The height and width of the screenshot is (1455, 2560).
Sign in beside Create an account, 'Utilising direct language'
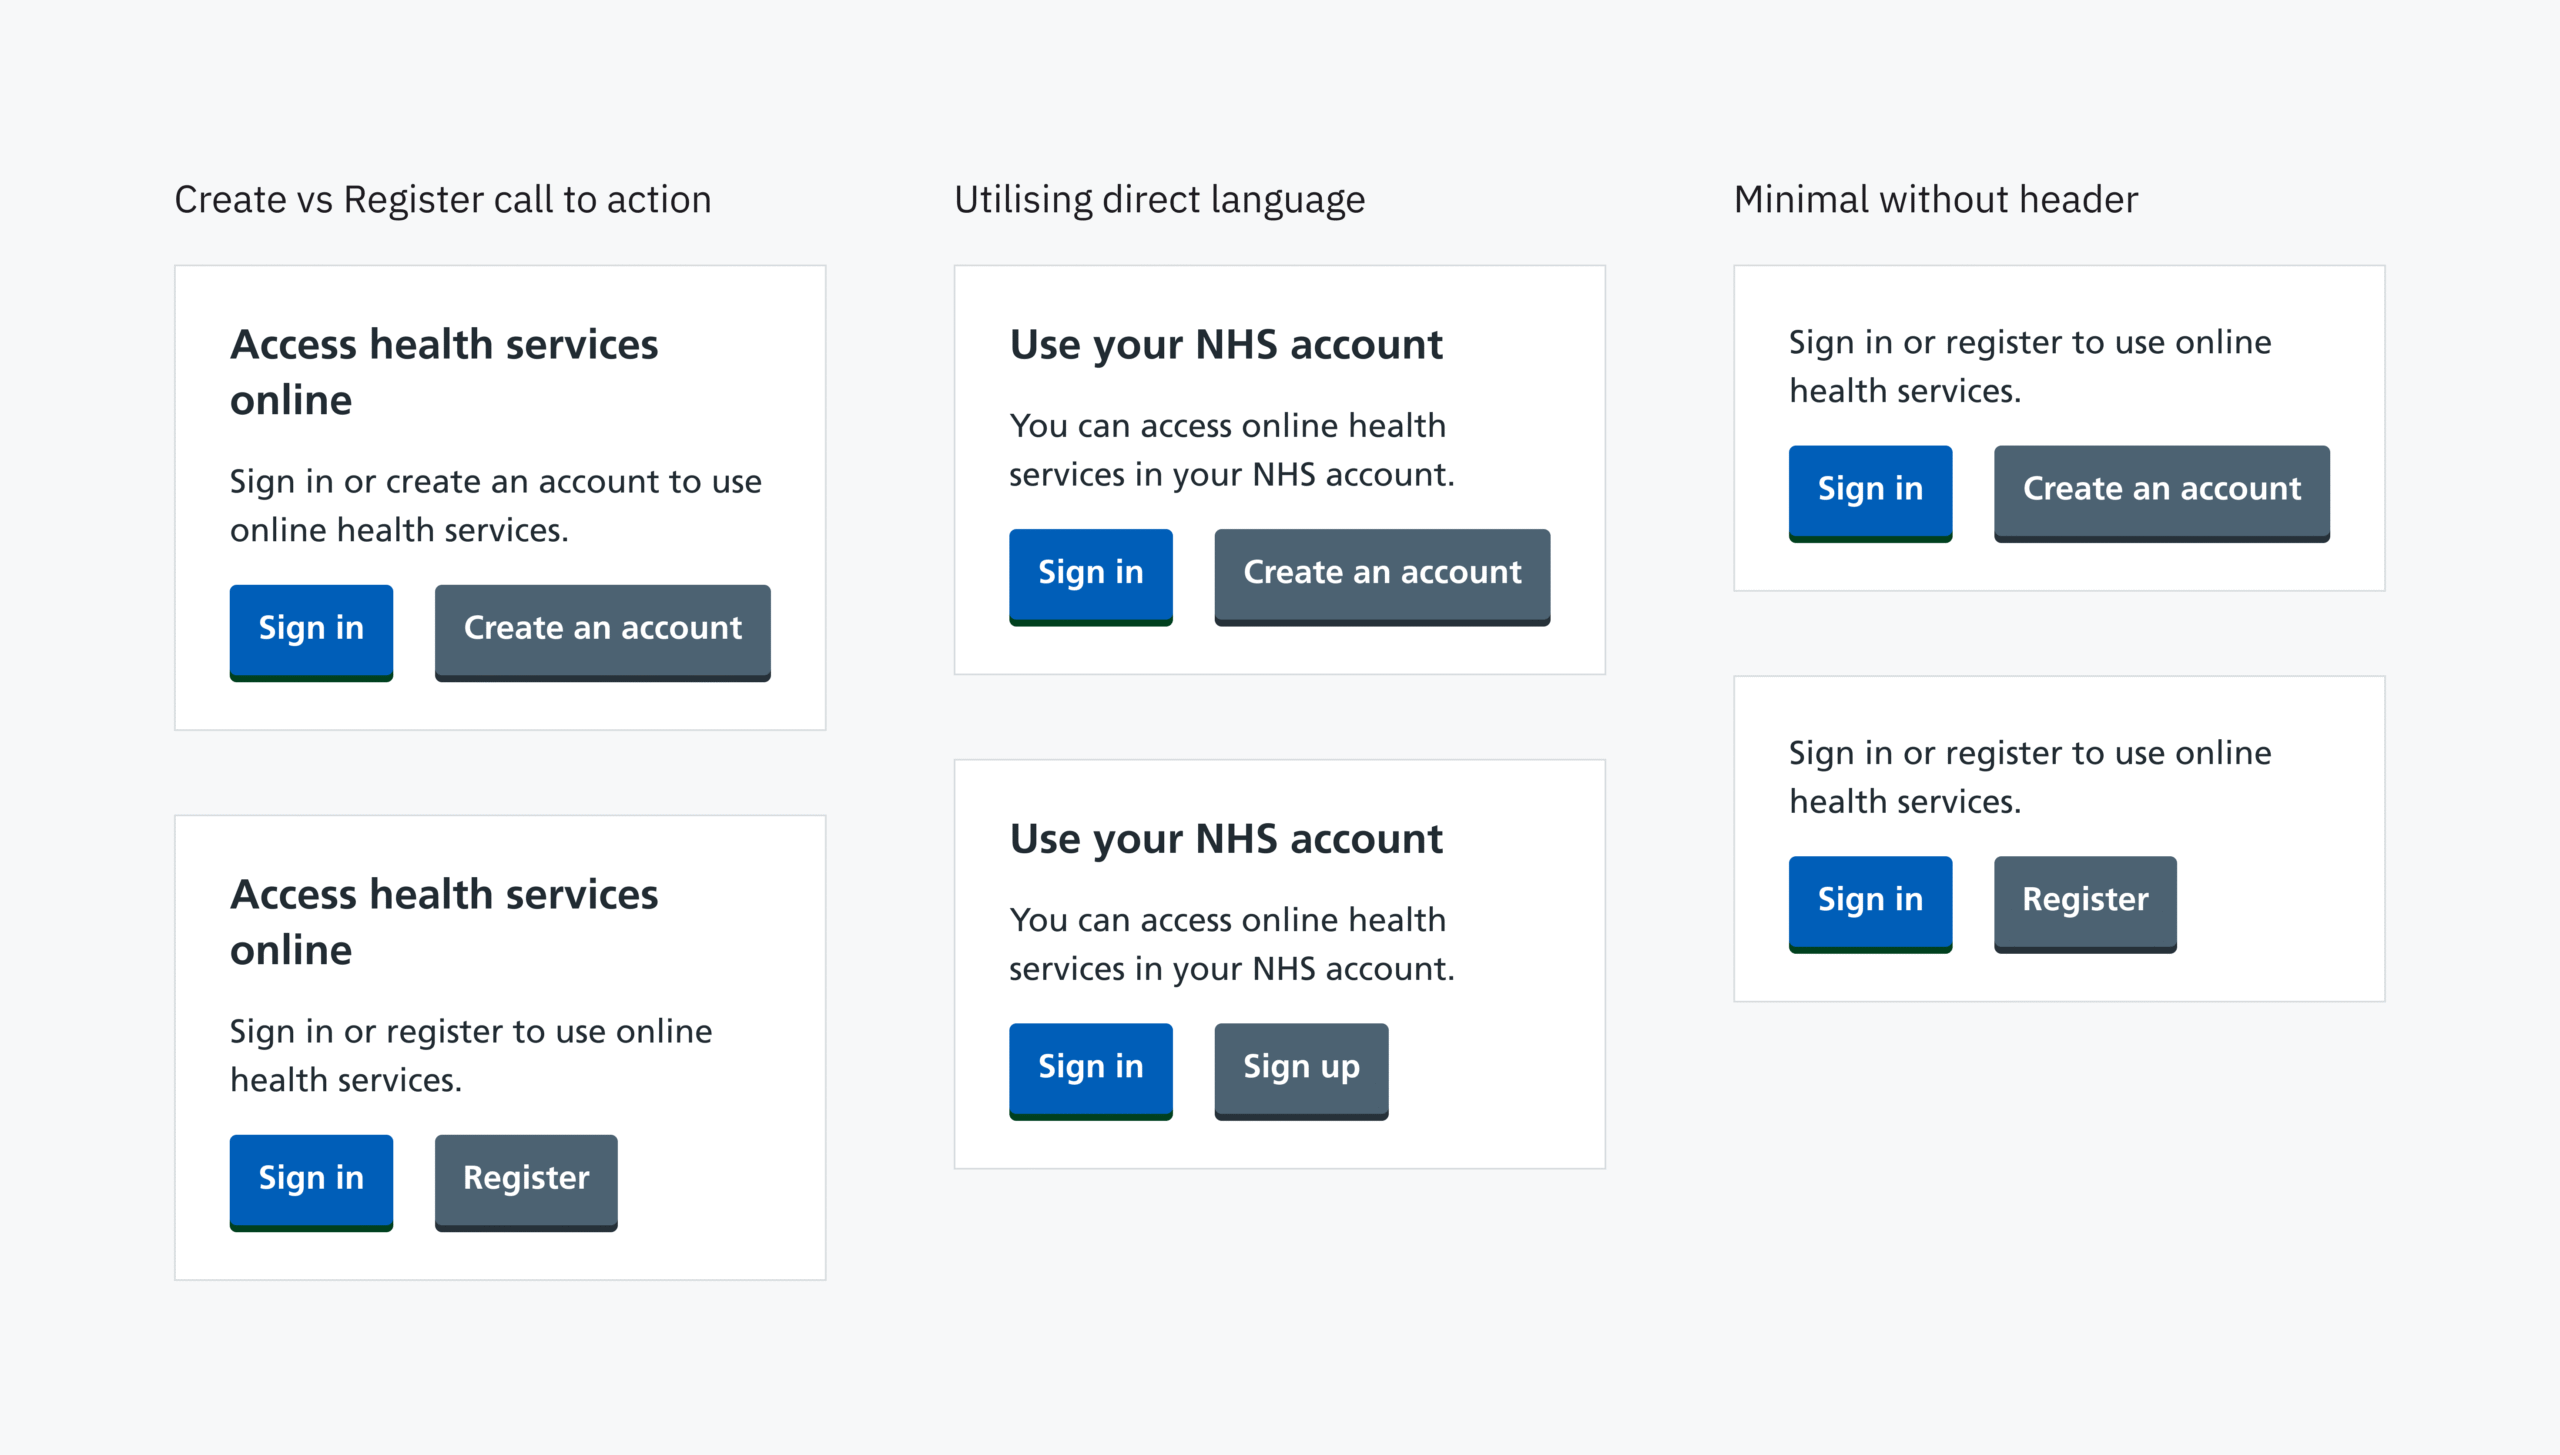[1090, 574]
